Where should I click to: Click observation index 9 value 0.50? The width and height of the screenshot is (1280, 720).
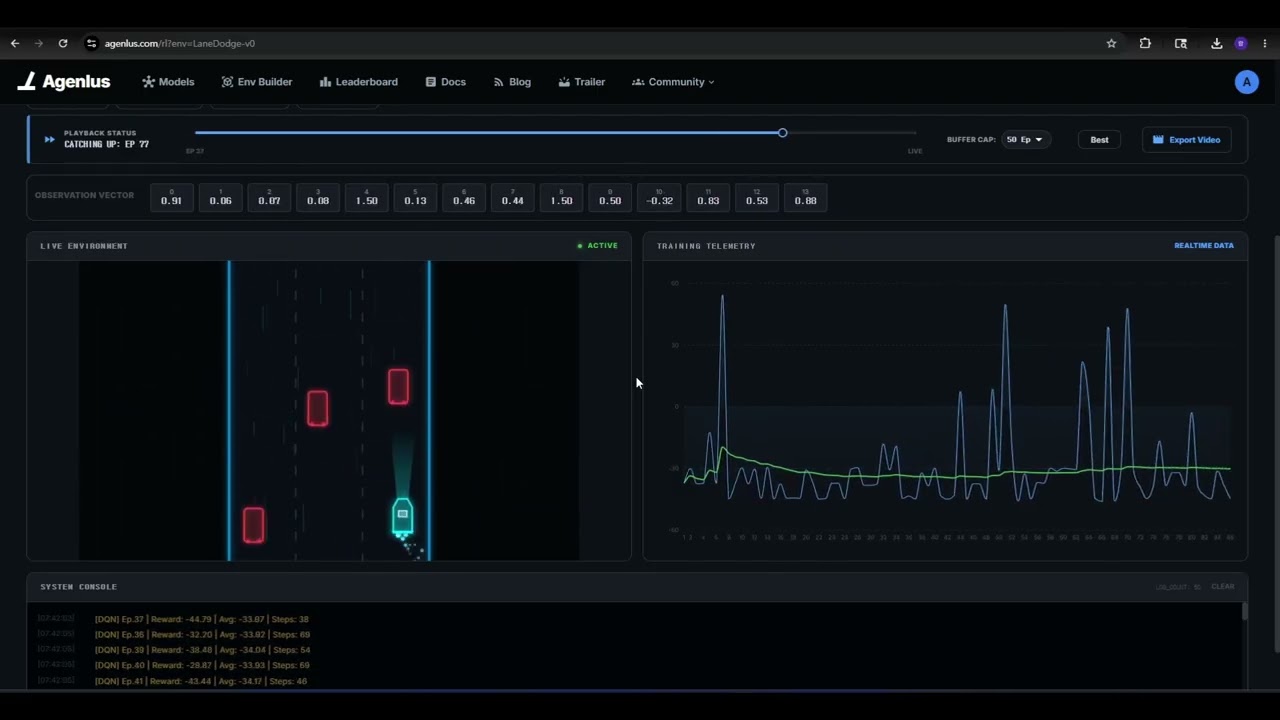coord(610,197)
